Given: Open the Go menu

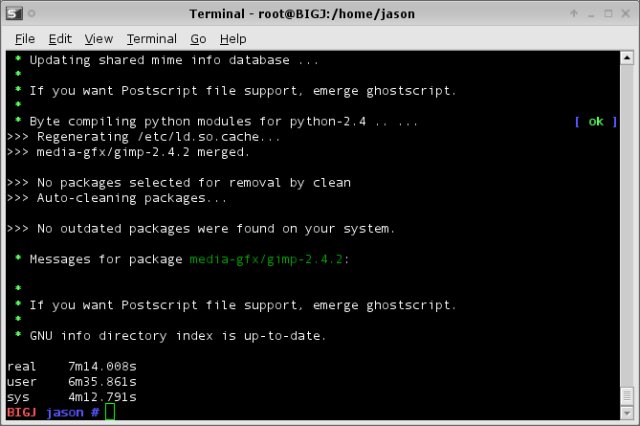Looking at the screenshot, I should click(x=198, y=39).
